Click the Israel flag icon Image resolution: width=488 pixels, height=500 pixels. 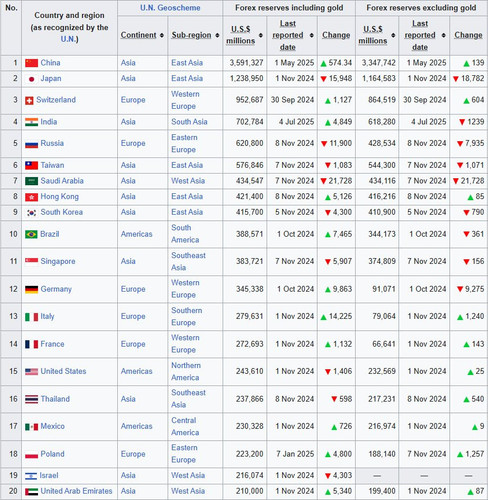(31, 476)
